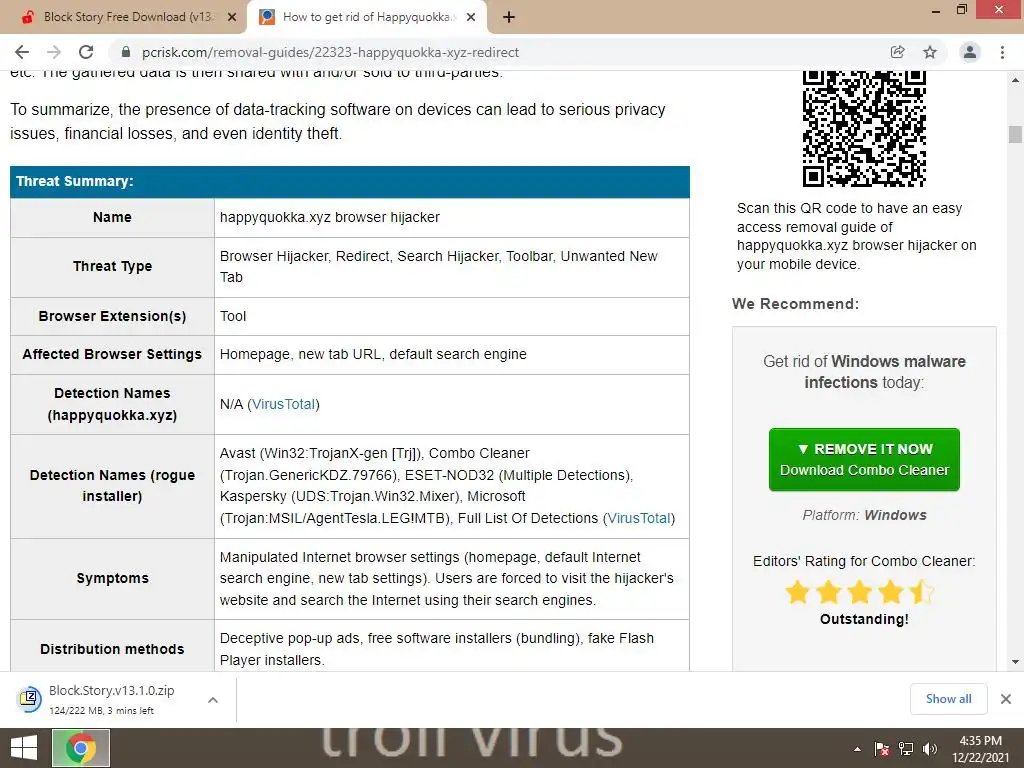Screen dimensions: 1024x768
Task: Reload the pcrisk page
Action: click(86, 52)
